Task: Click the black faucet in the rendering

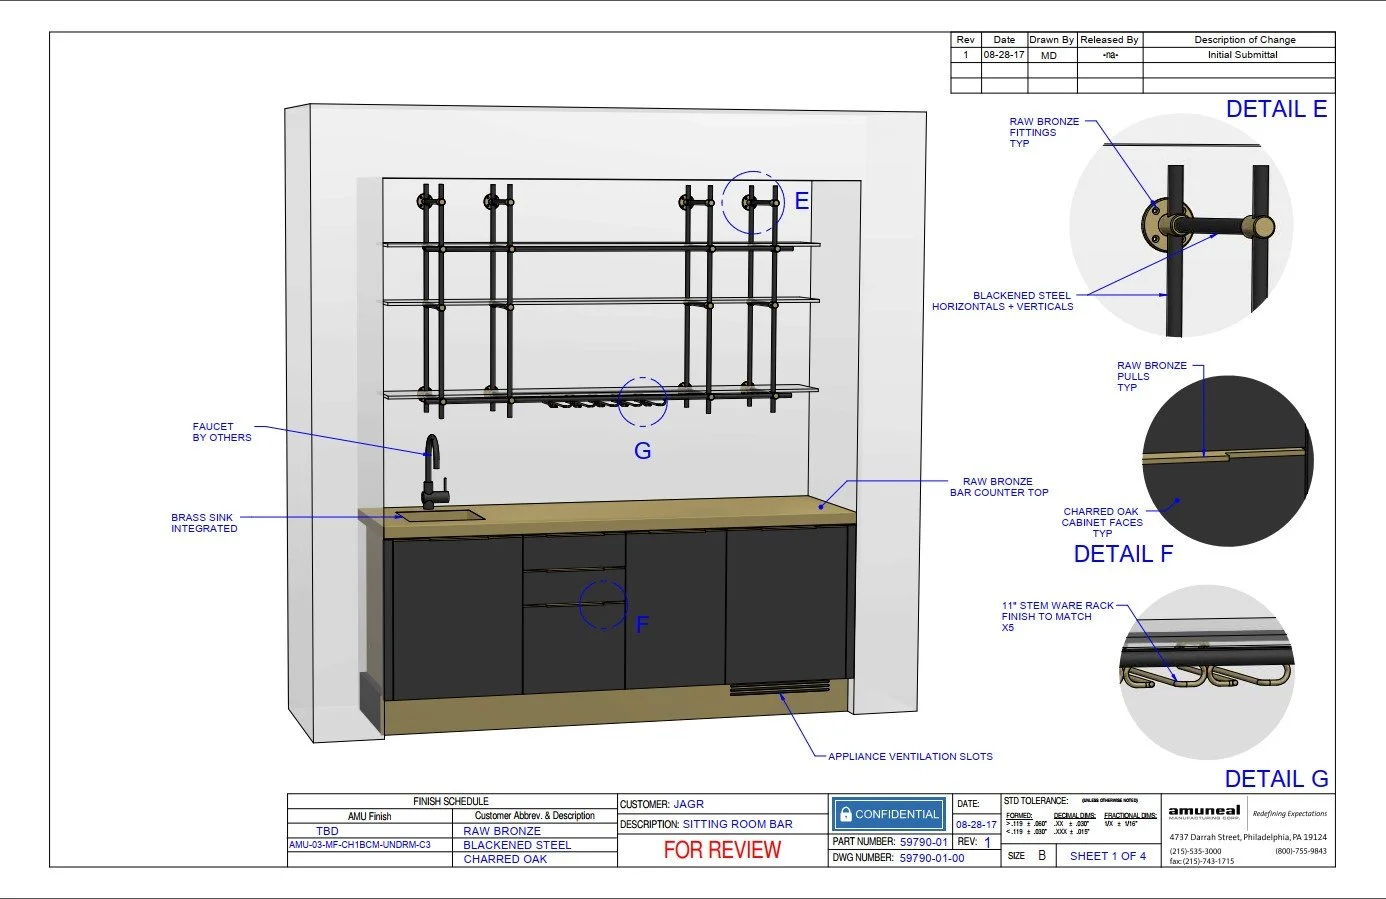Action: (x=432, y=471)
